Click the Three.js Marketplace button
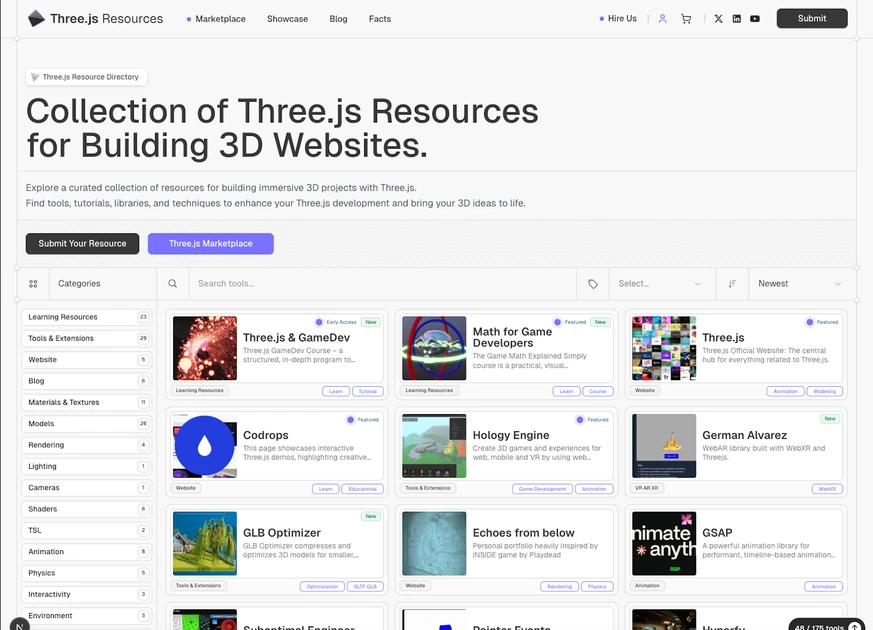873x630 pixels. (x=210, y=244)
